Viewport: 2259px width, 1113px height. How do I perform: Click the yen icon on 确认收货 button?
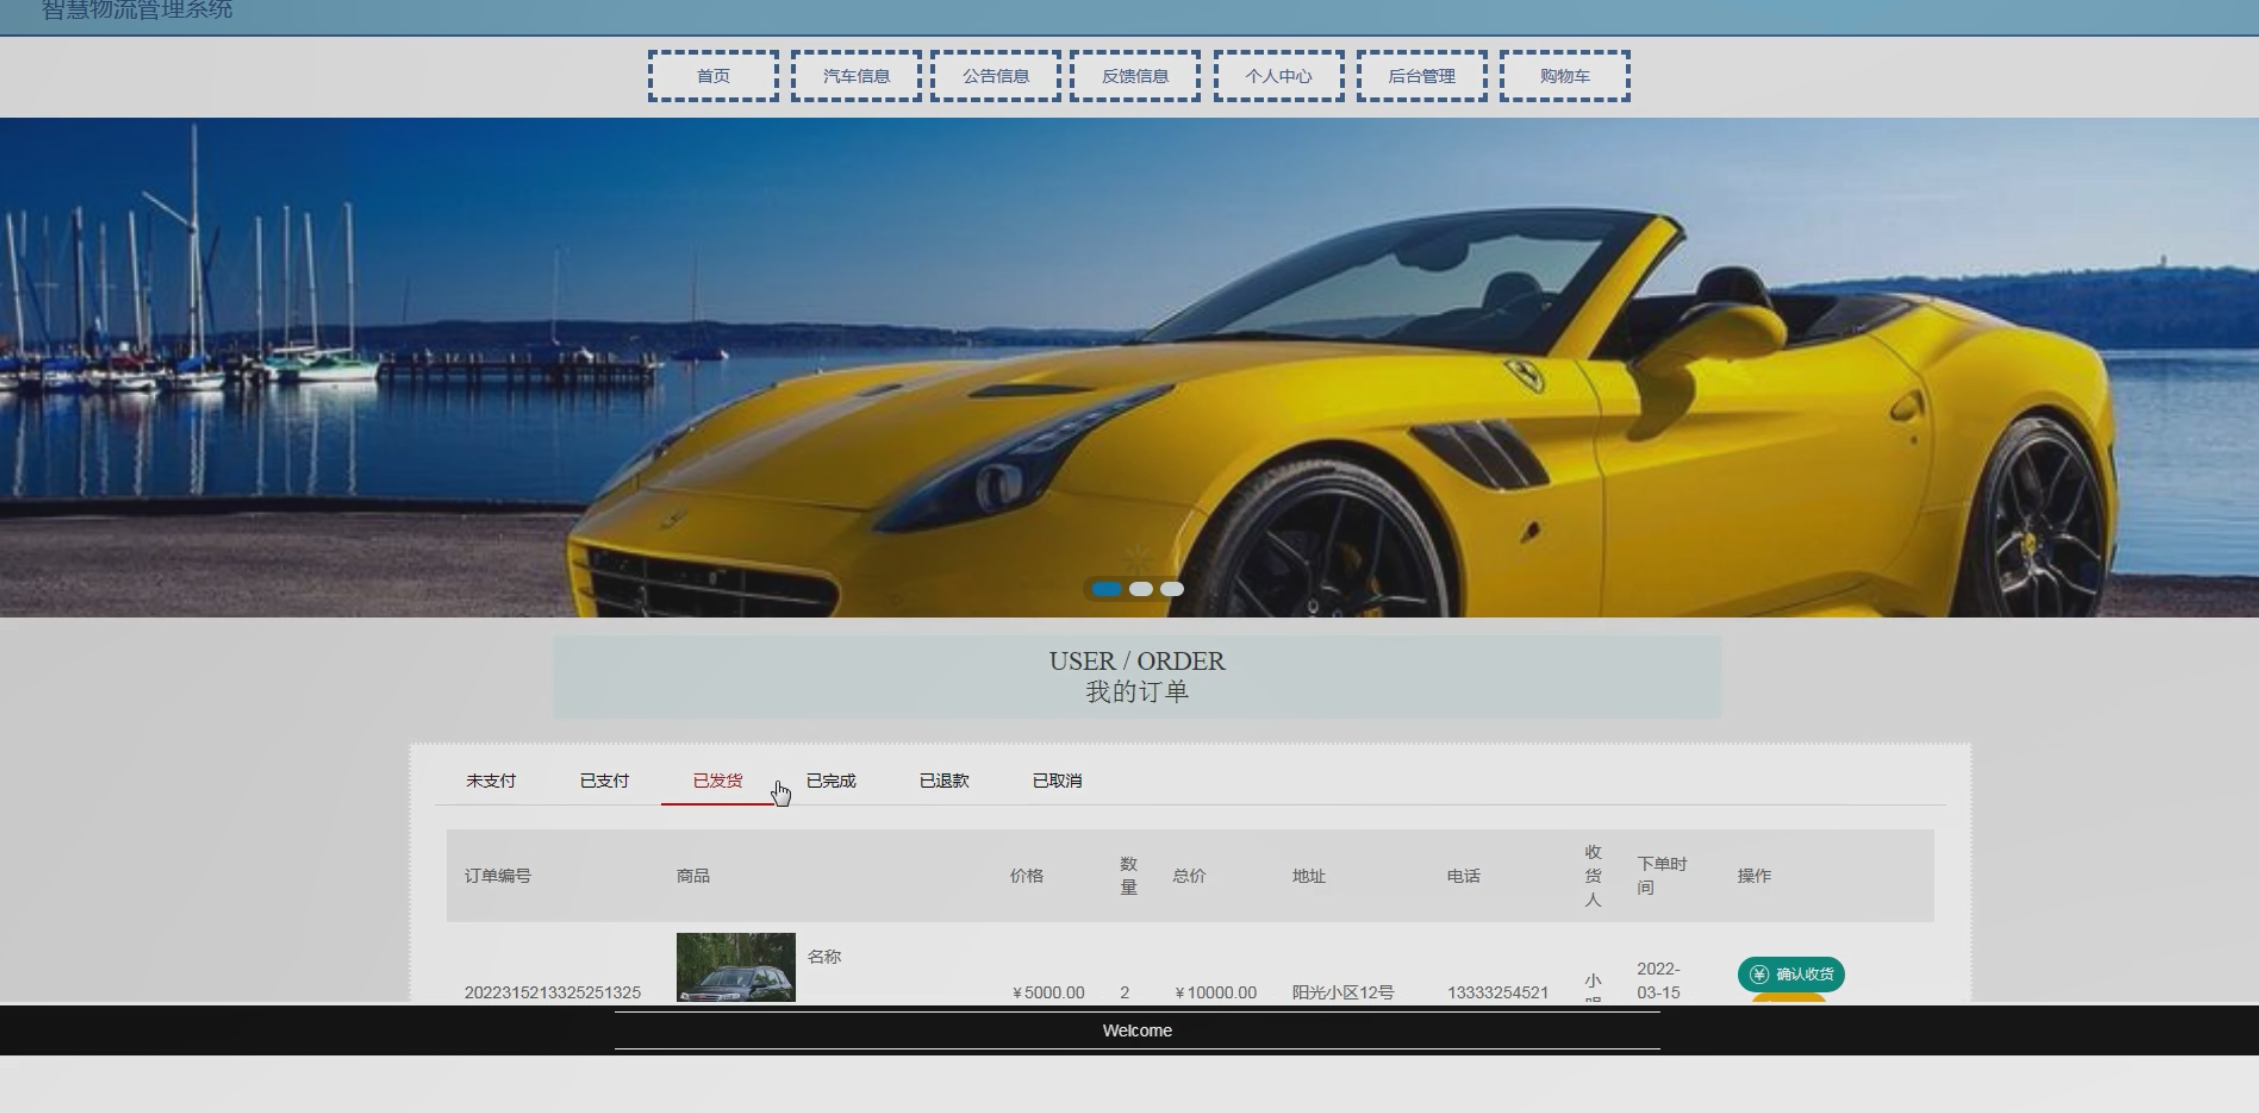coord(1759,974)
